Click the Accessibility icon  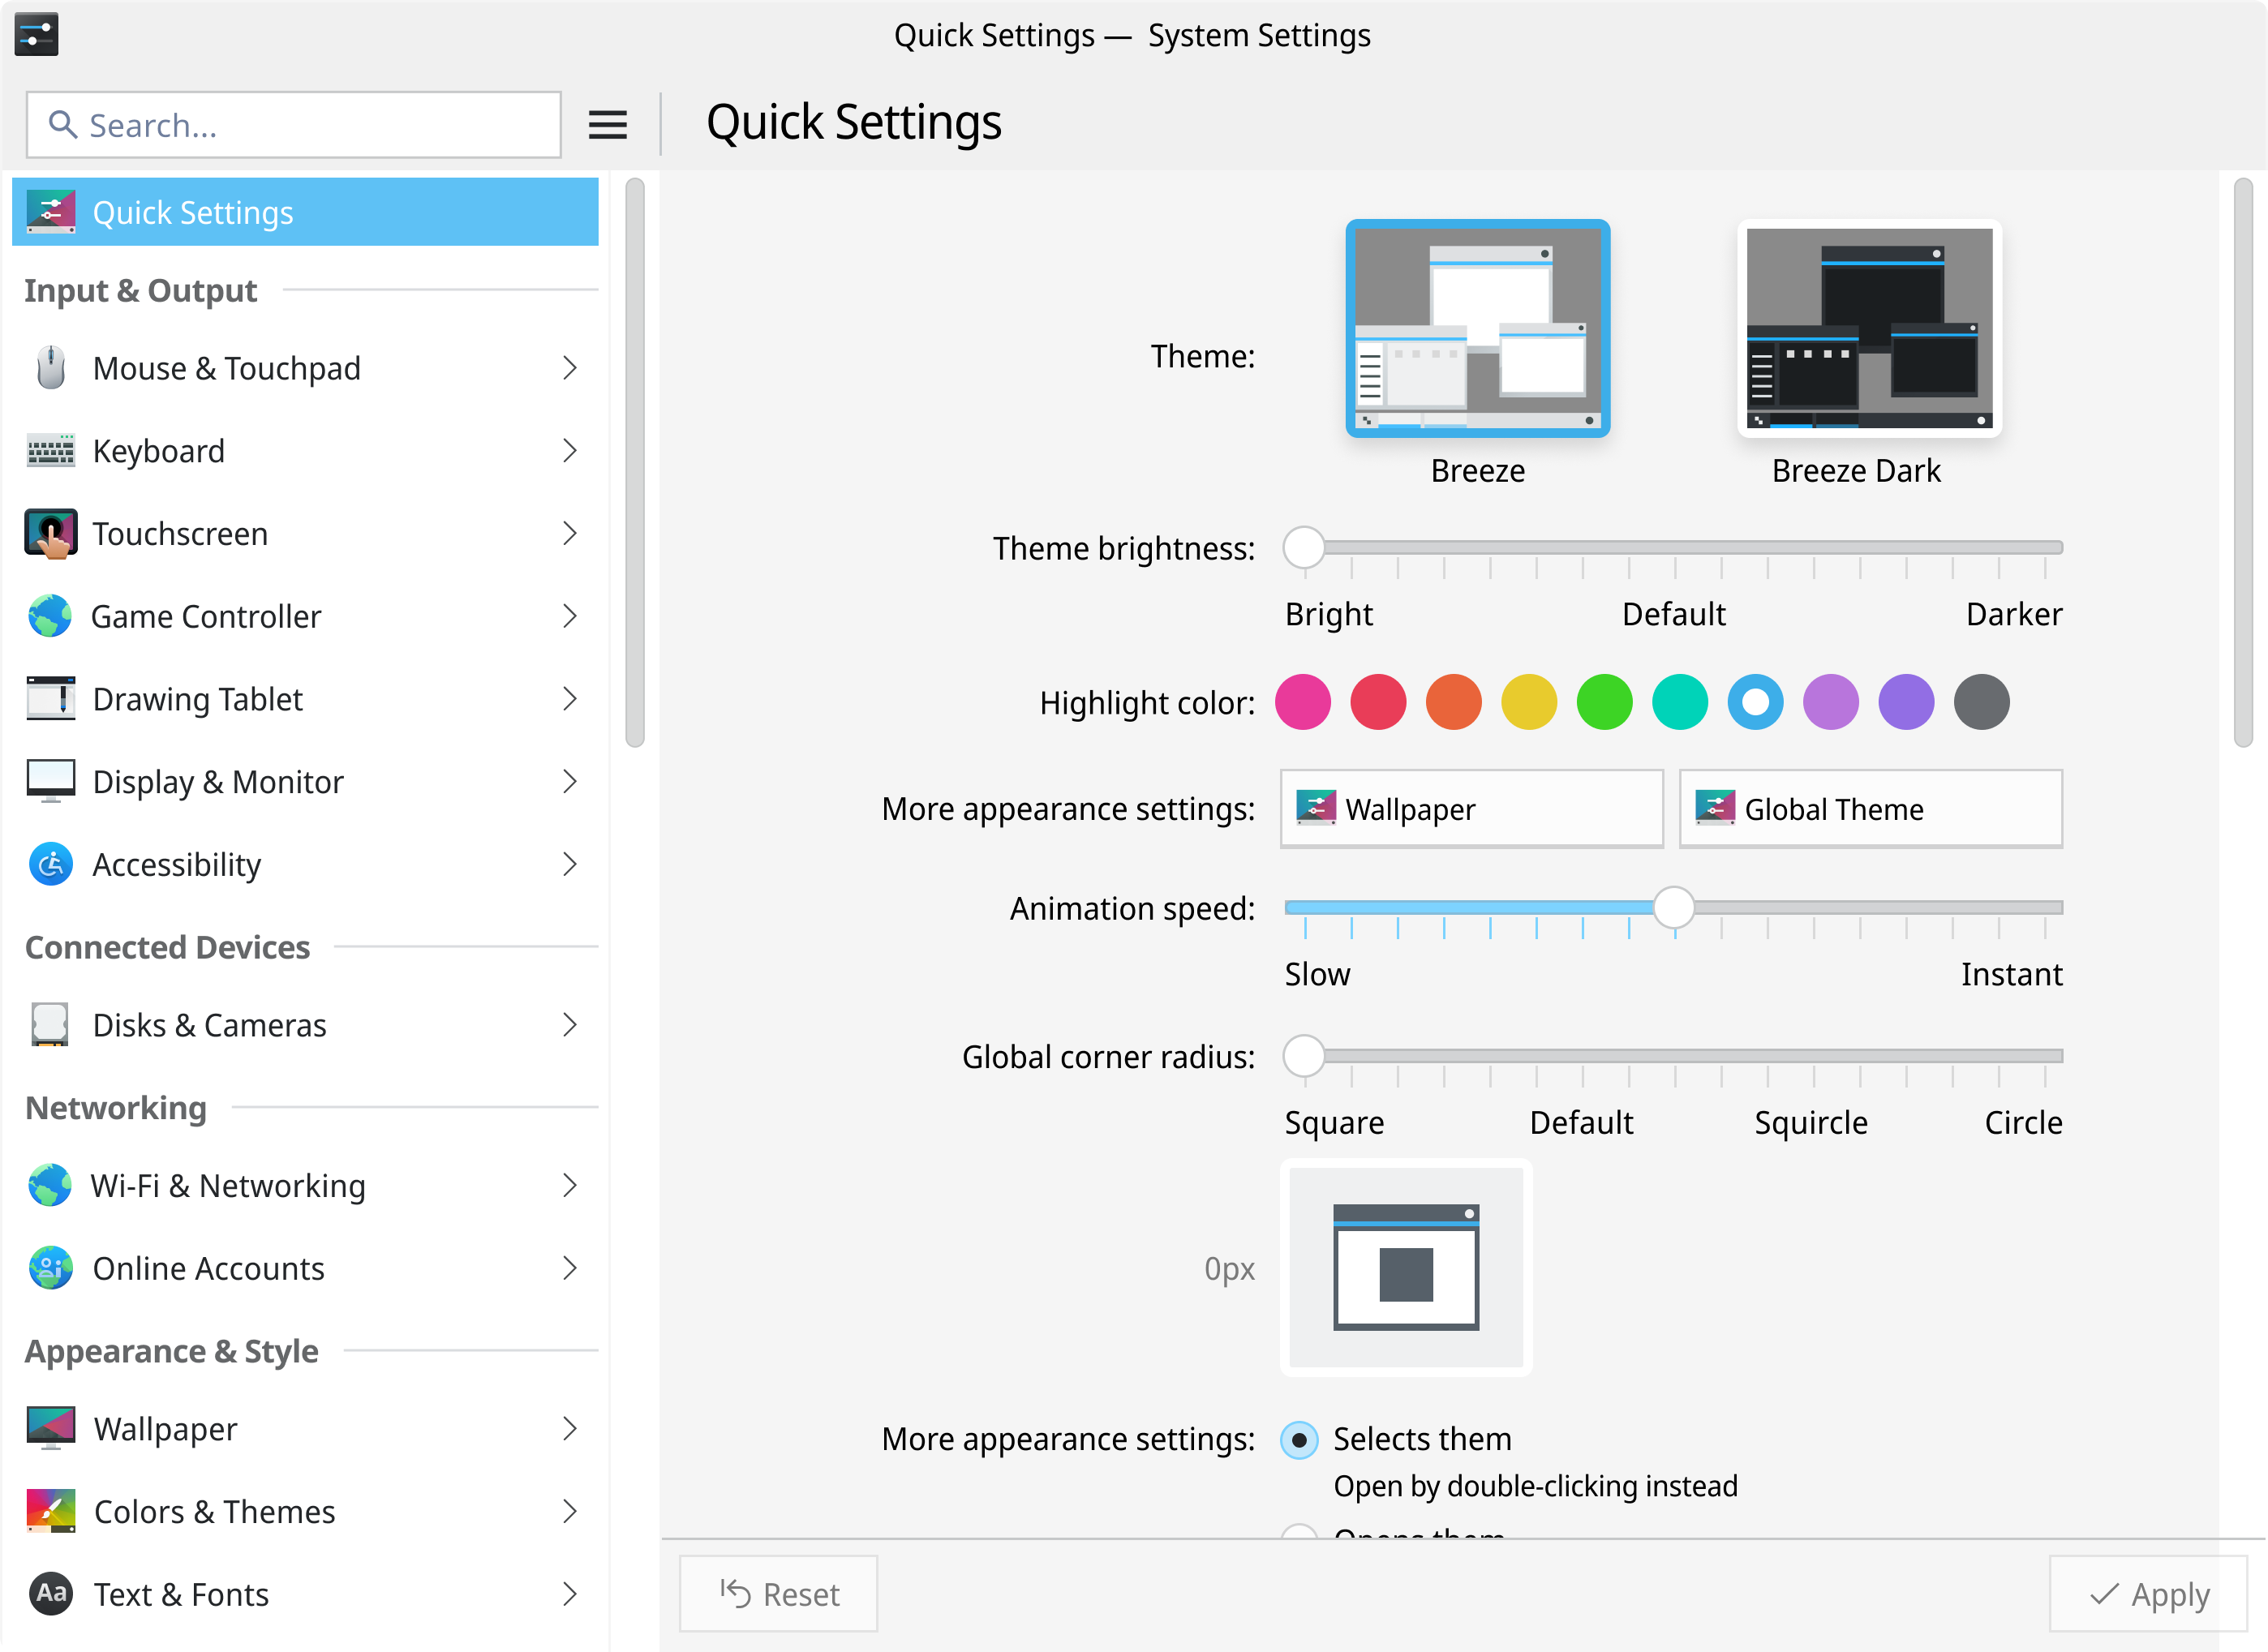click(x=50, y=864)
